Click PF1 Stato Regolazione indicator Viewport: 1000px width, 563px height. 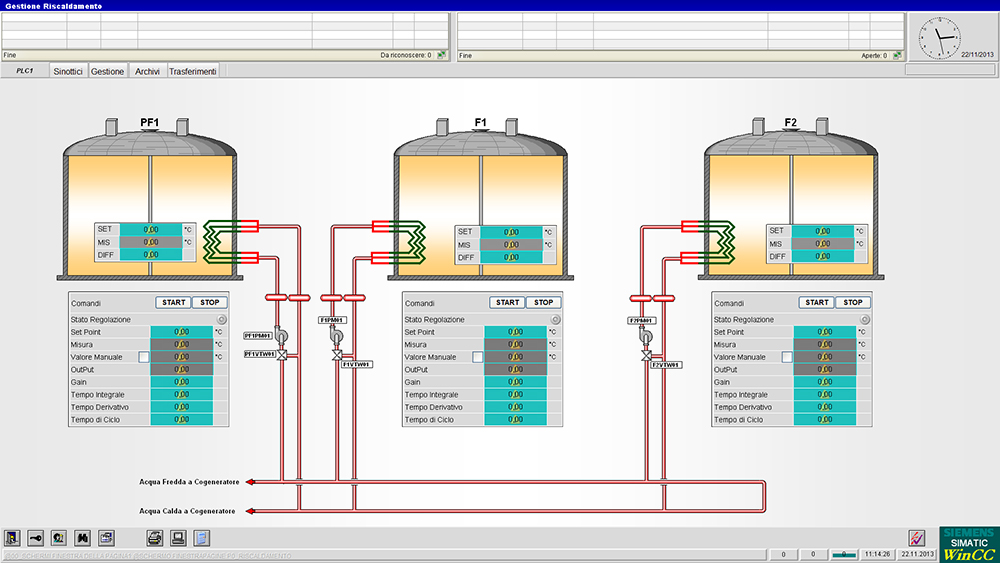(221, 319)
